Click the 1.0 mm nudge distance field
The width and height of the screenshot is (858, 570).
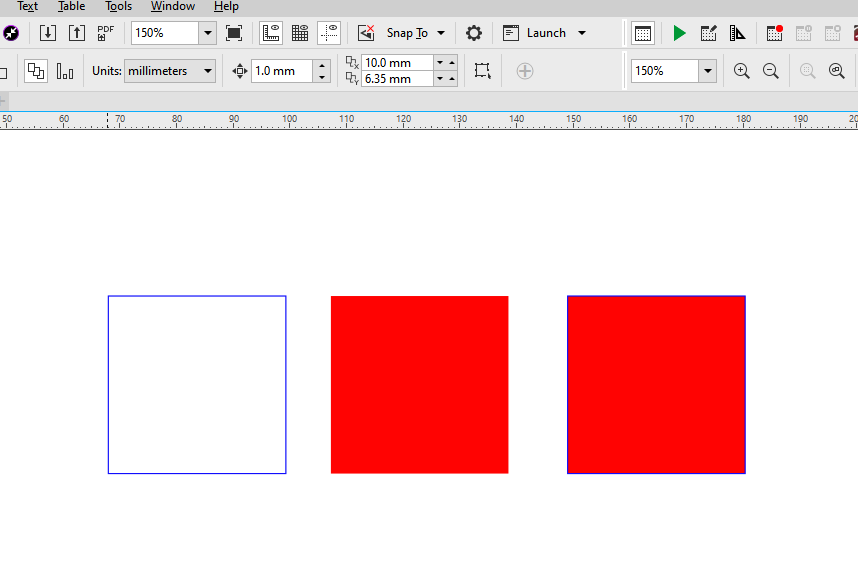[x=282, y=71]
